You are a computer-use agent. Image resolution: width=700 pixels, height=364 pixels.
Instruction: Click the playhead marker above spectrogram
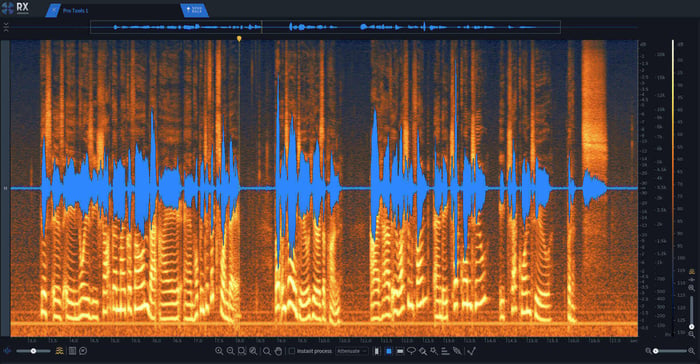pos(239,39)
